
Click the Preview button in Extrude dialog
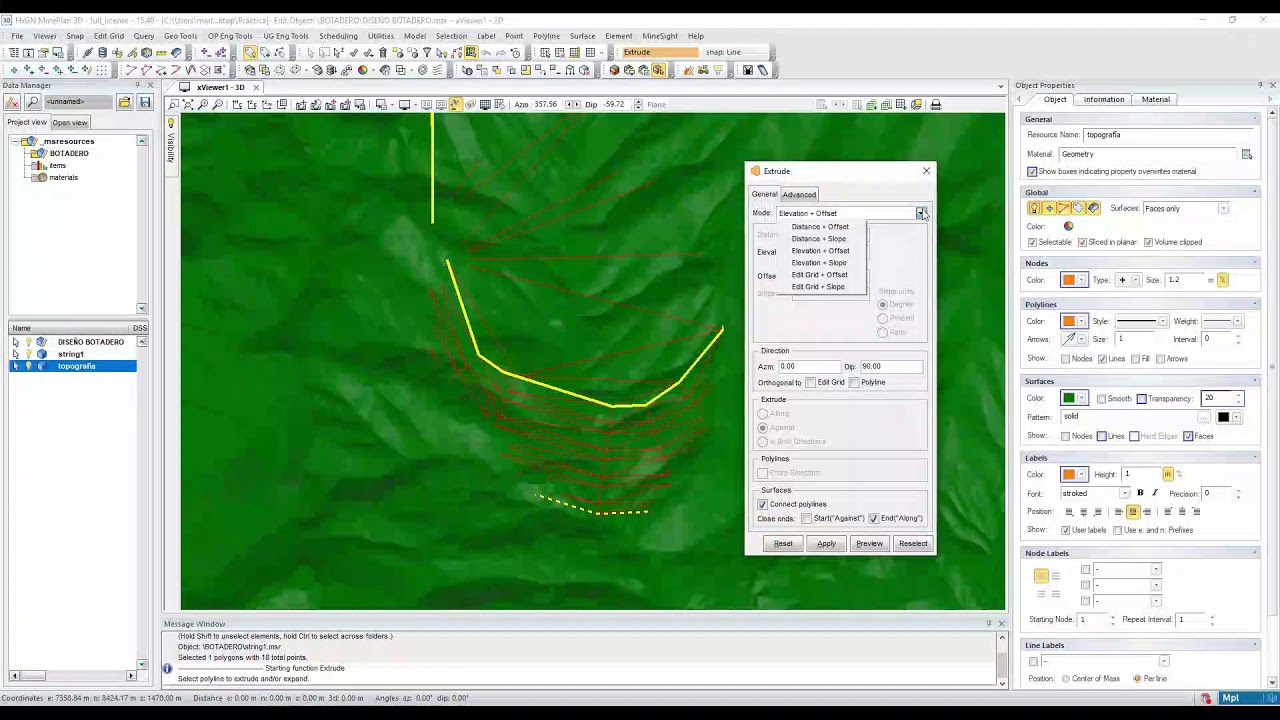[x=869, y=544]
